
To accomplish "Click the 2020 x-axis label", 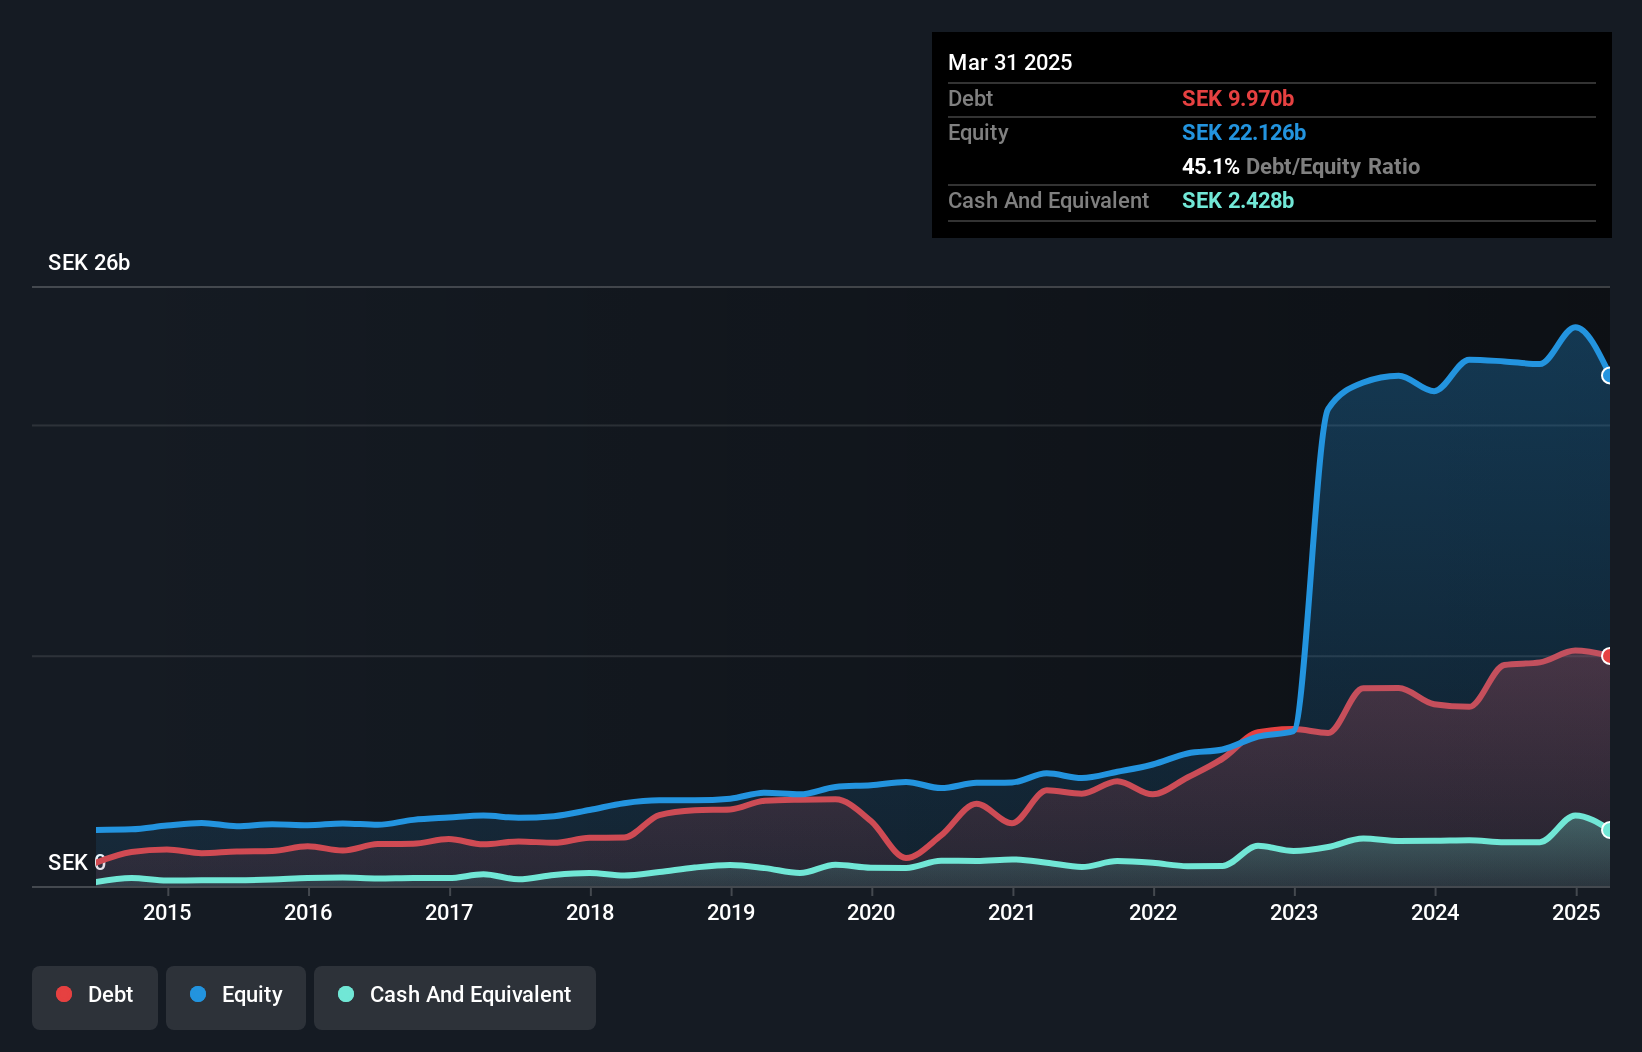I will (x=872, y=912).
